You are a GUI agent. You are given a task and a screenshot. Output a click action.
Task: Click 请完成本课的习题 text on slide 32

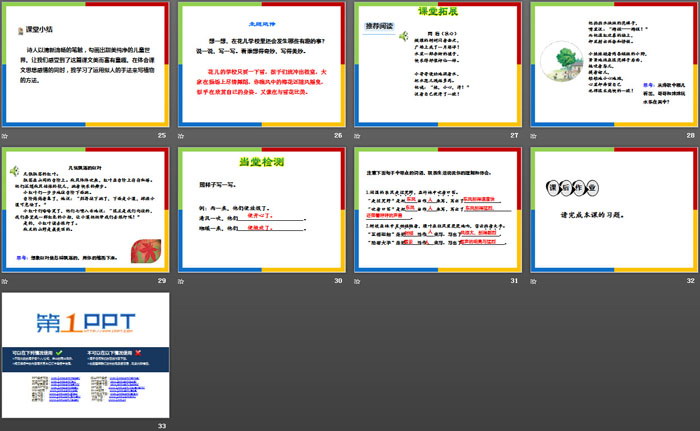tap(592, 215)
